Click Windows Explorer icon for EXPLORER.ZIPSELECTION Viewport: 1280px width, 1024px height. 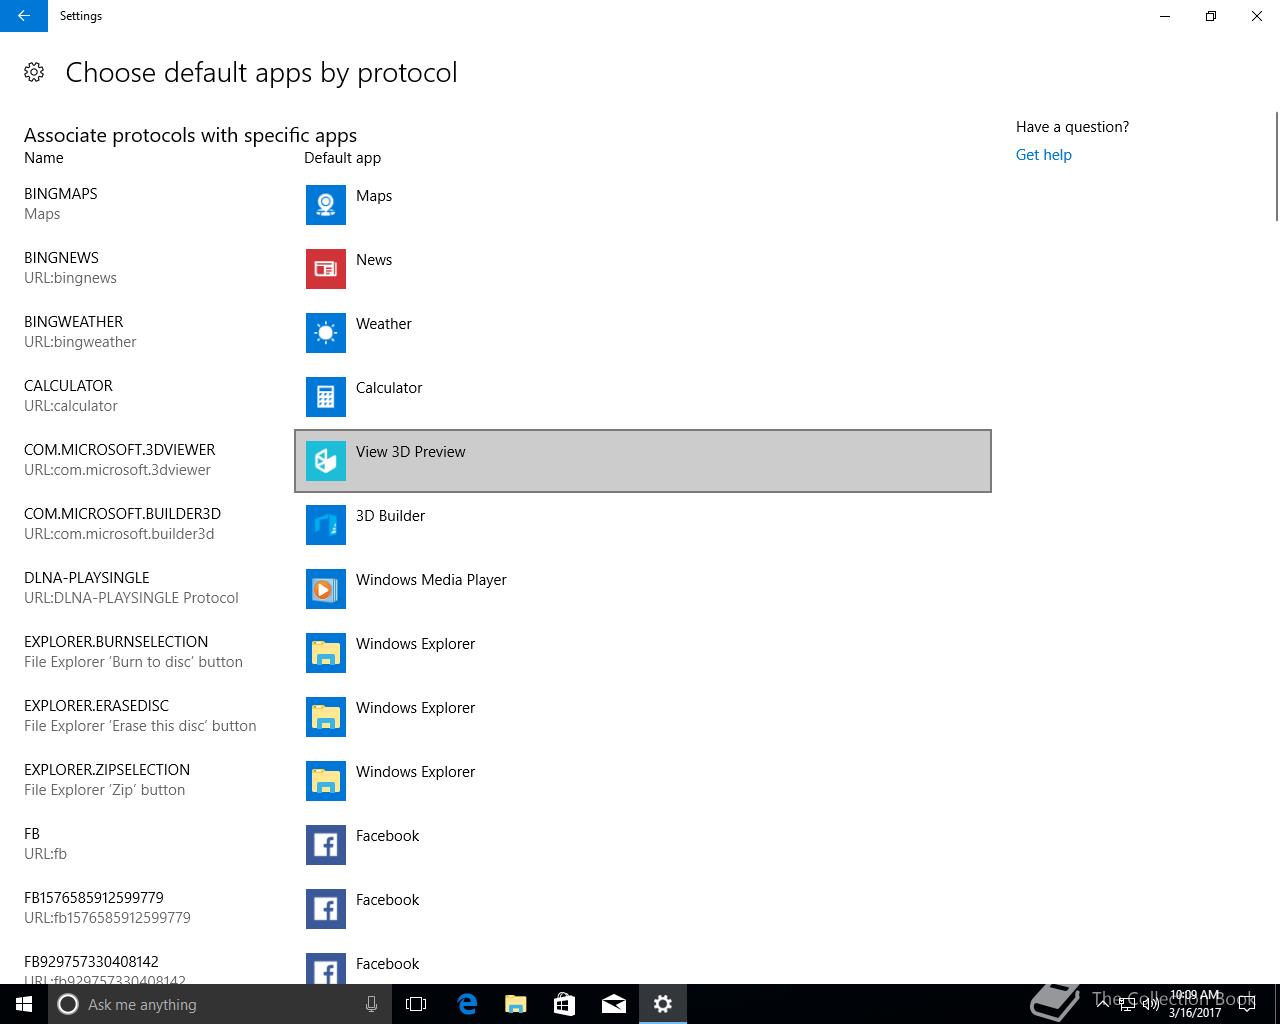[326, 781]
